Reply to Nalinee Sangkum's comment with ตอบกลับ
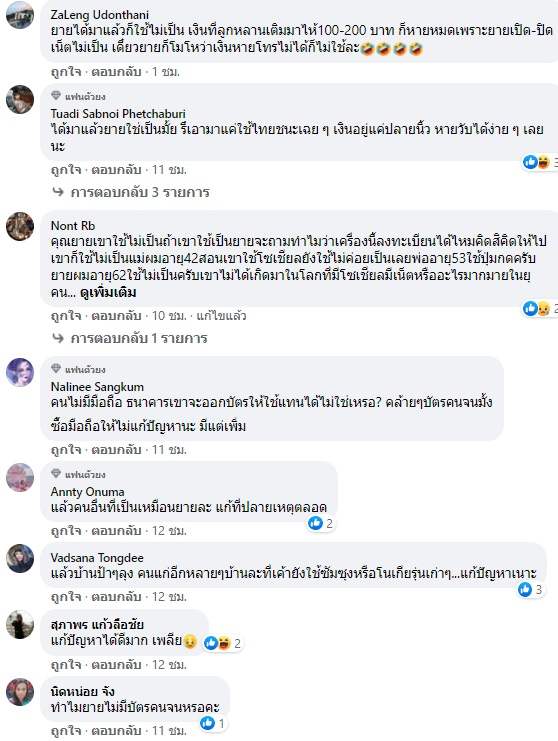This screenshot has width=558, height=741. click(116, 449)
